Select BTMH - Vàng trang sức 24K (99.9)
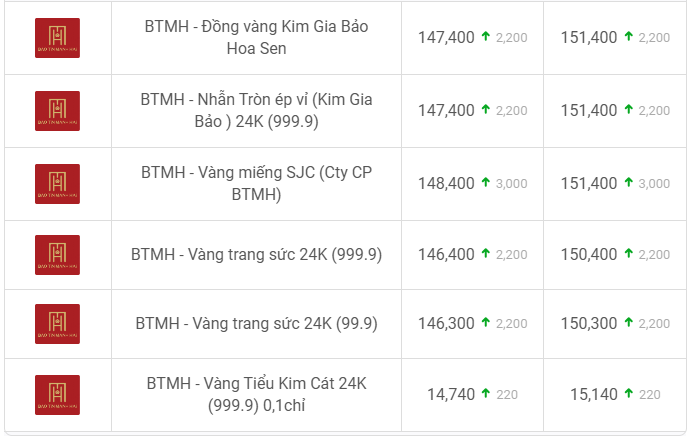 click(x=256, y=324)
